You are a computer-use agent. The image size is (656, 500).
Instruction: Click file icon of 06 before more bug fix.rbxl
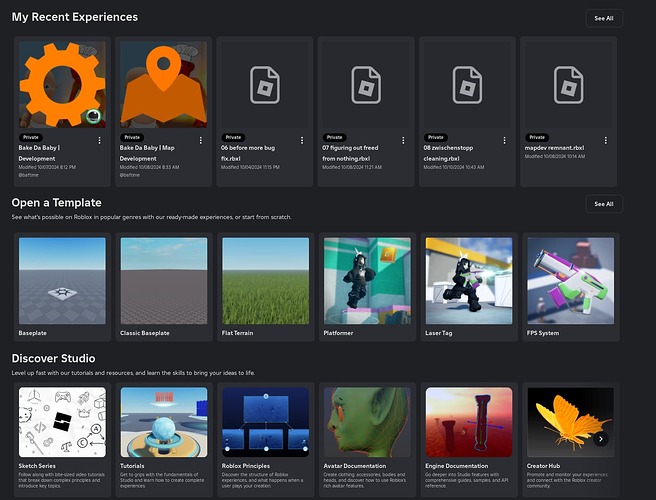coord(265,85)
